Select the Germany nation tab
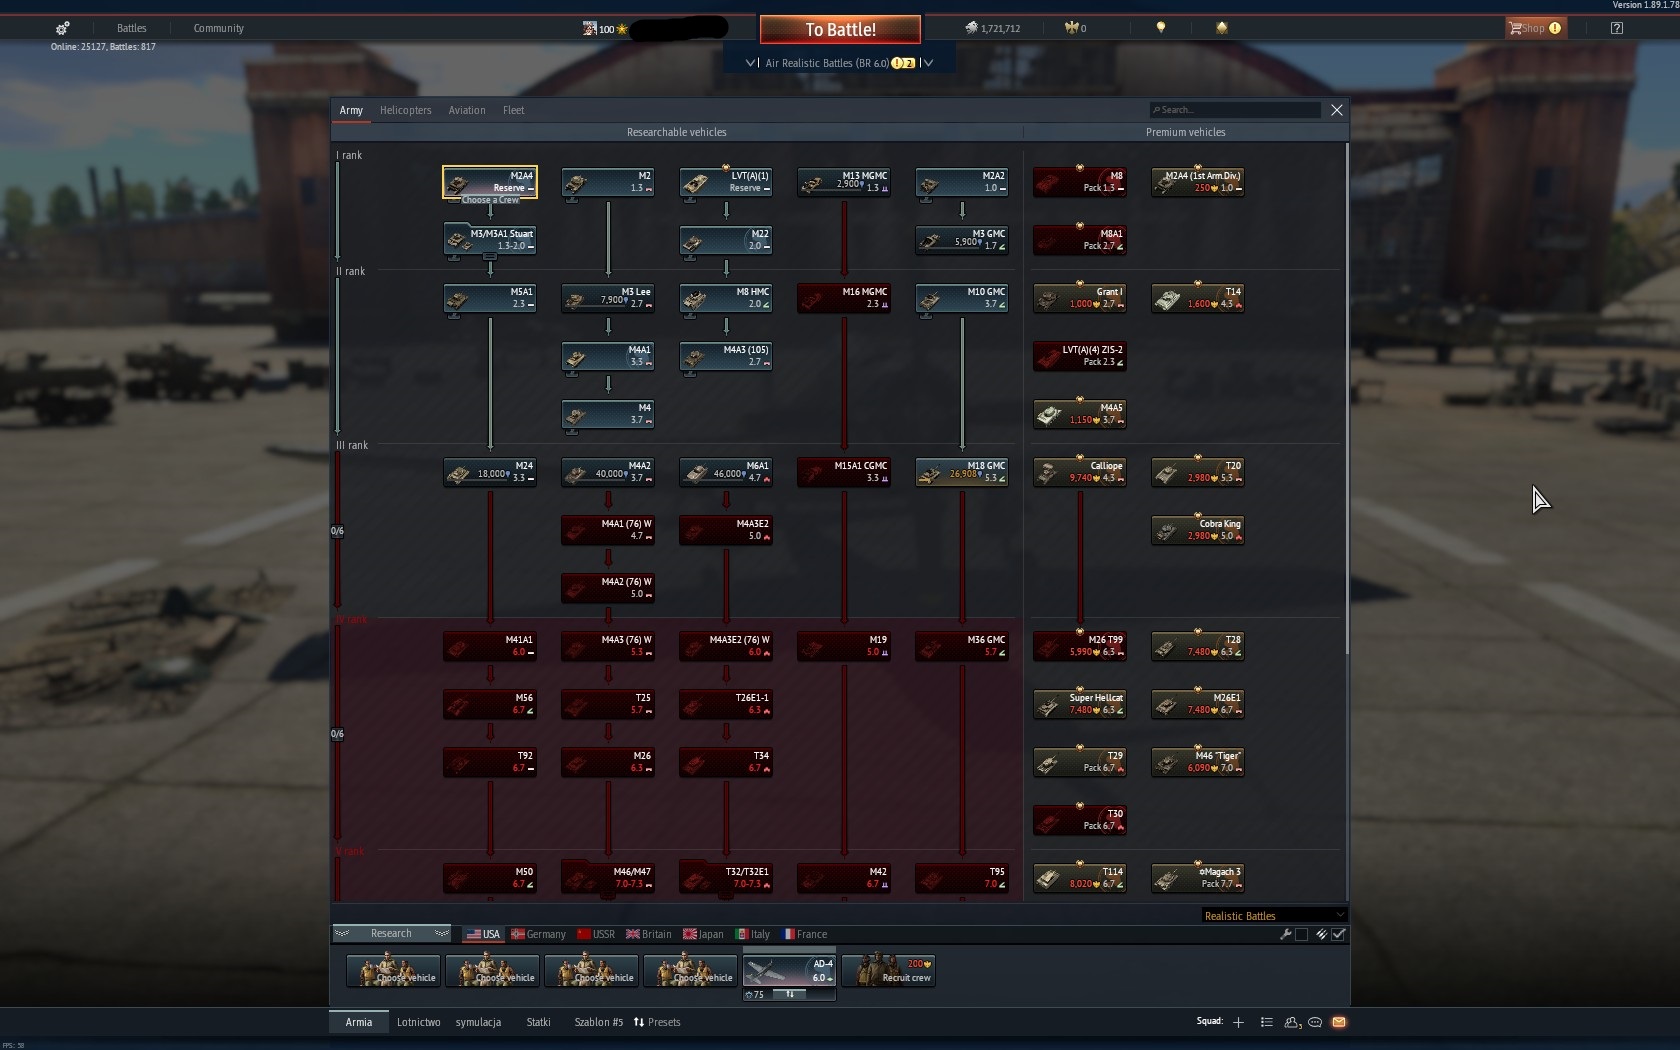The image size is (1680, 1050). click(538, 934)
